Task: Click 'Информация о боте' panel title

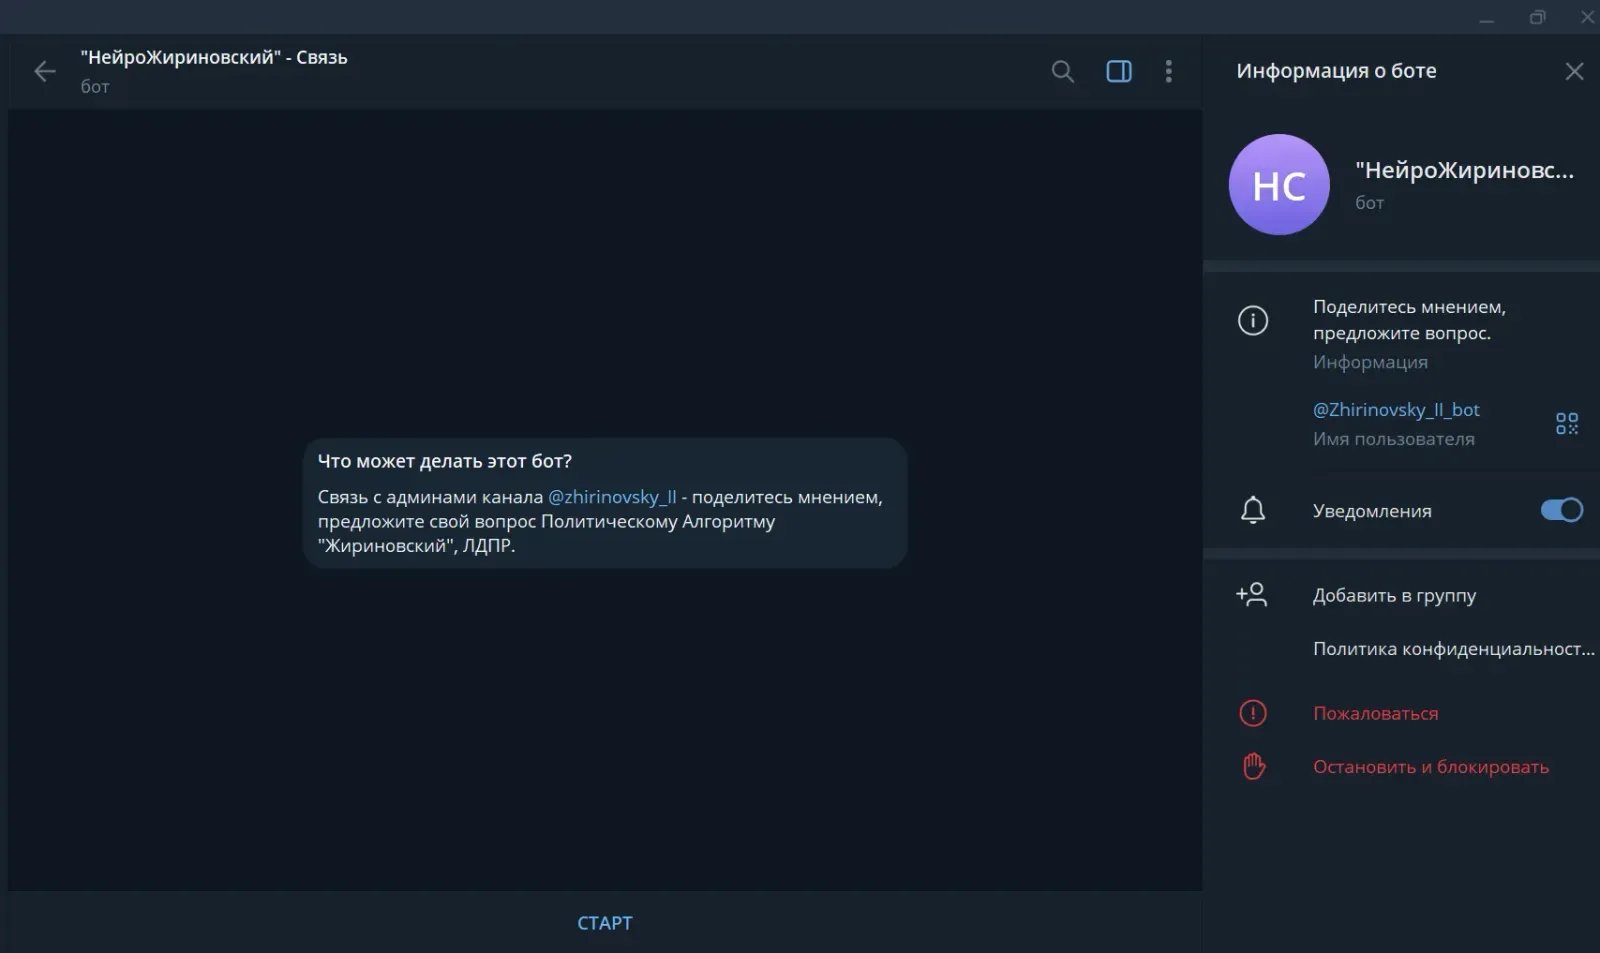Action: pyautogui.click(x=1336, y=71)
